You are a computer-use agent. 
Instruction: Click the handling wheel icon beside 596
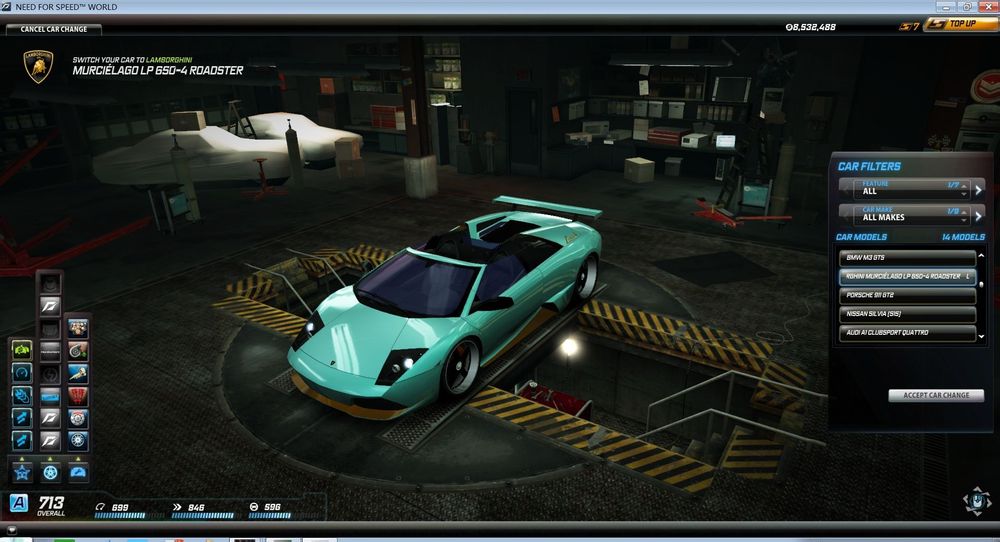[253, 507]
